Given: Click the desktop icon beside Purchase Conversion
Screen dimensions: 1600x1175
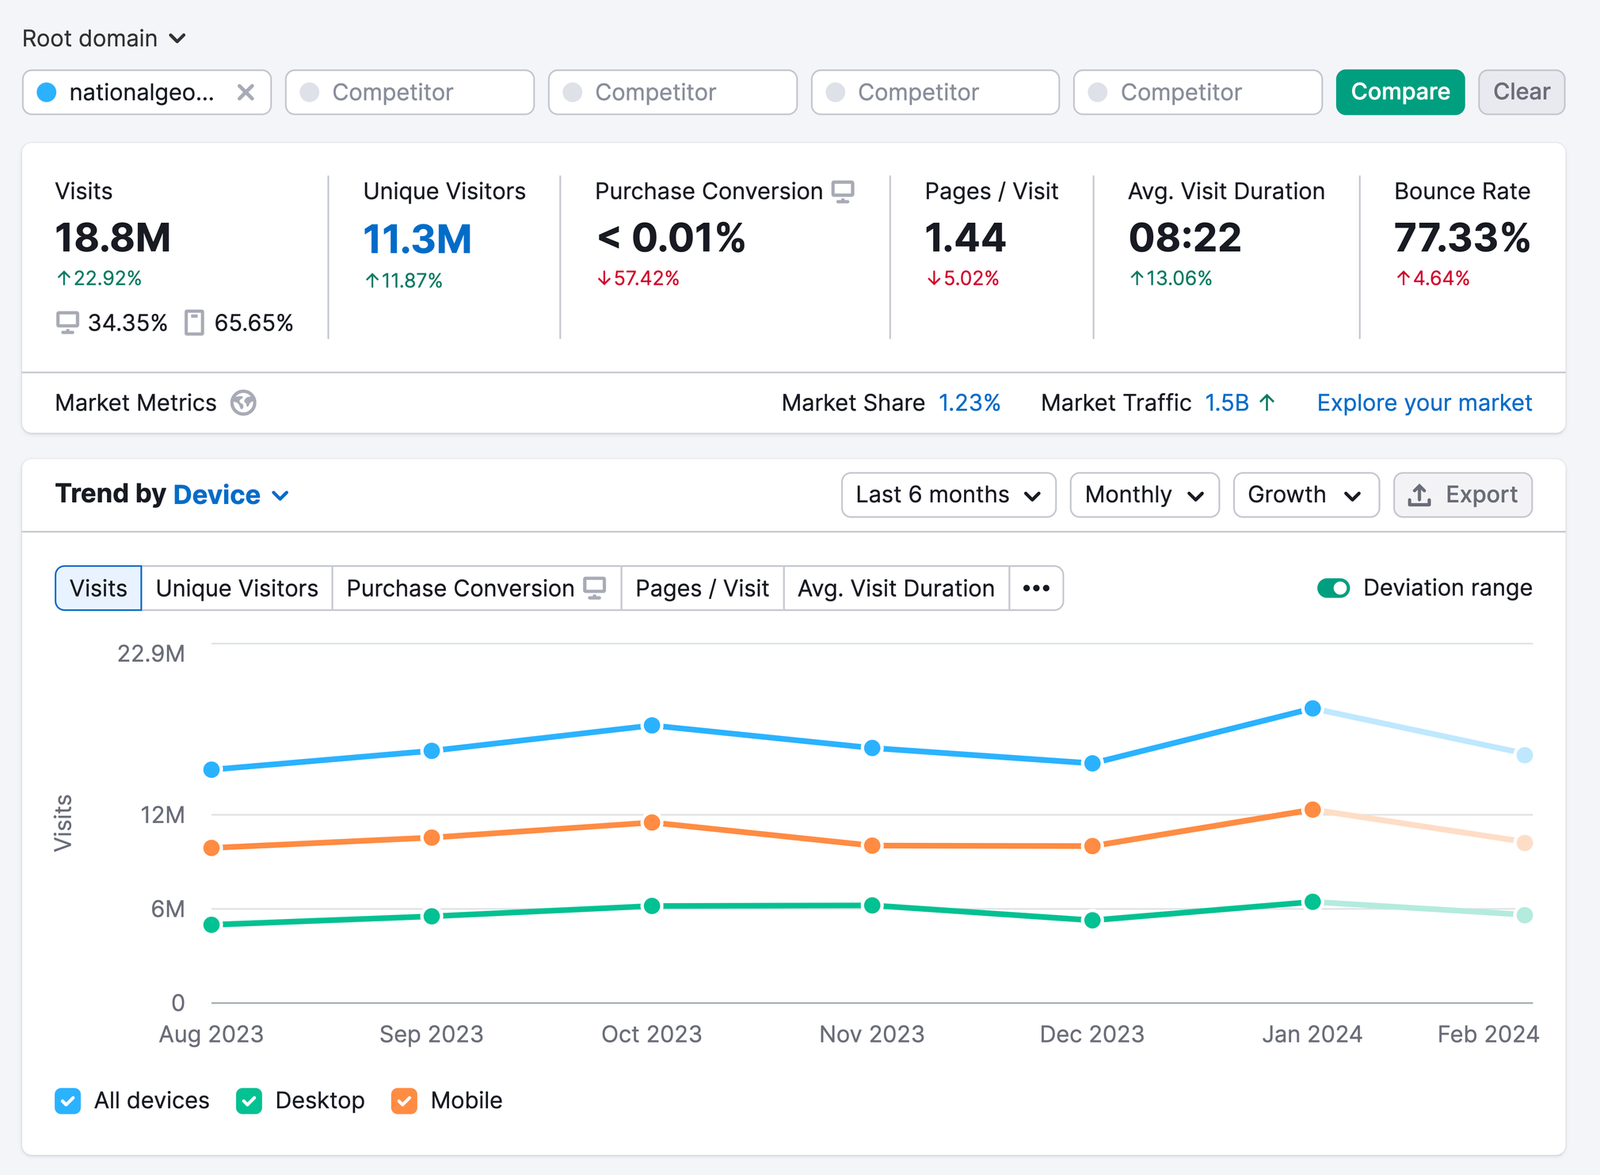Looking at the screenshot, I should [x=843, y=190].
